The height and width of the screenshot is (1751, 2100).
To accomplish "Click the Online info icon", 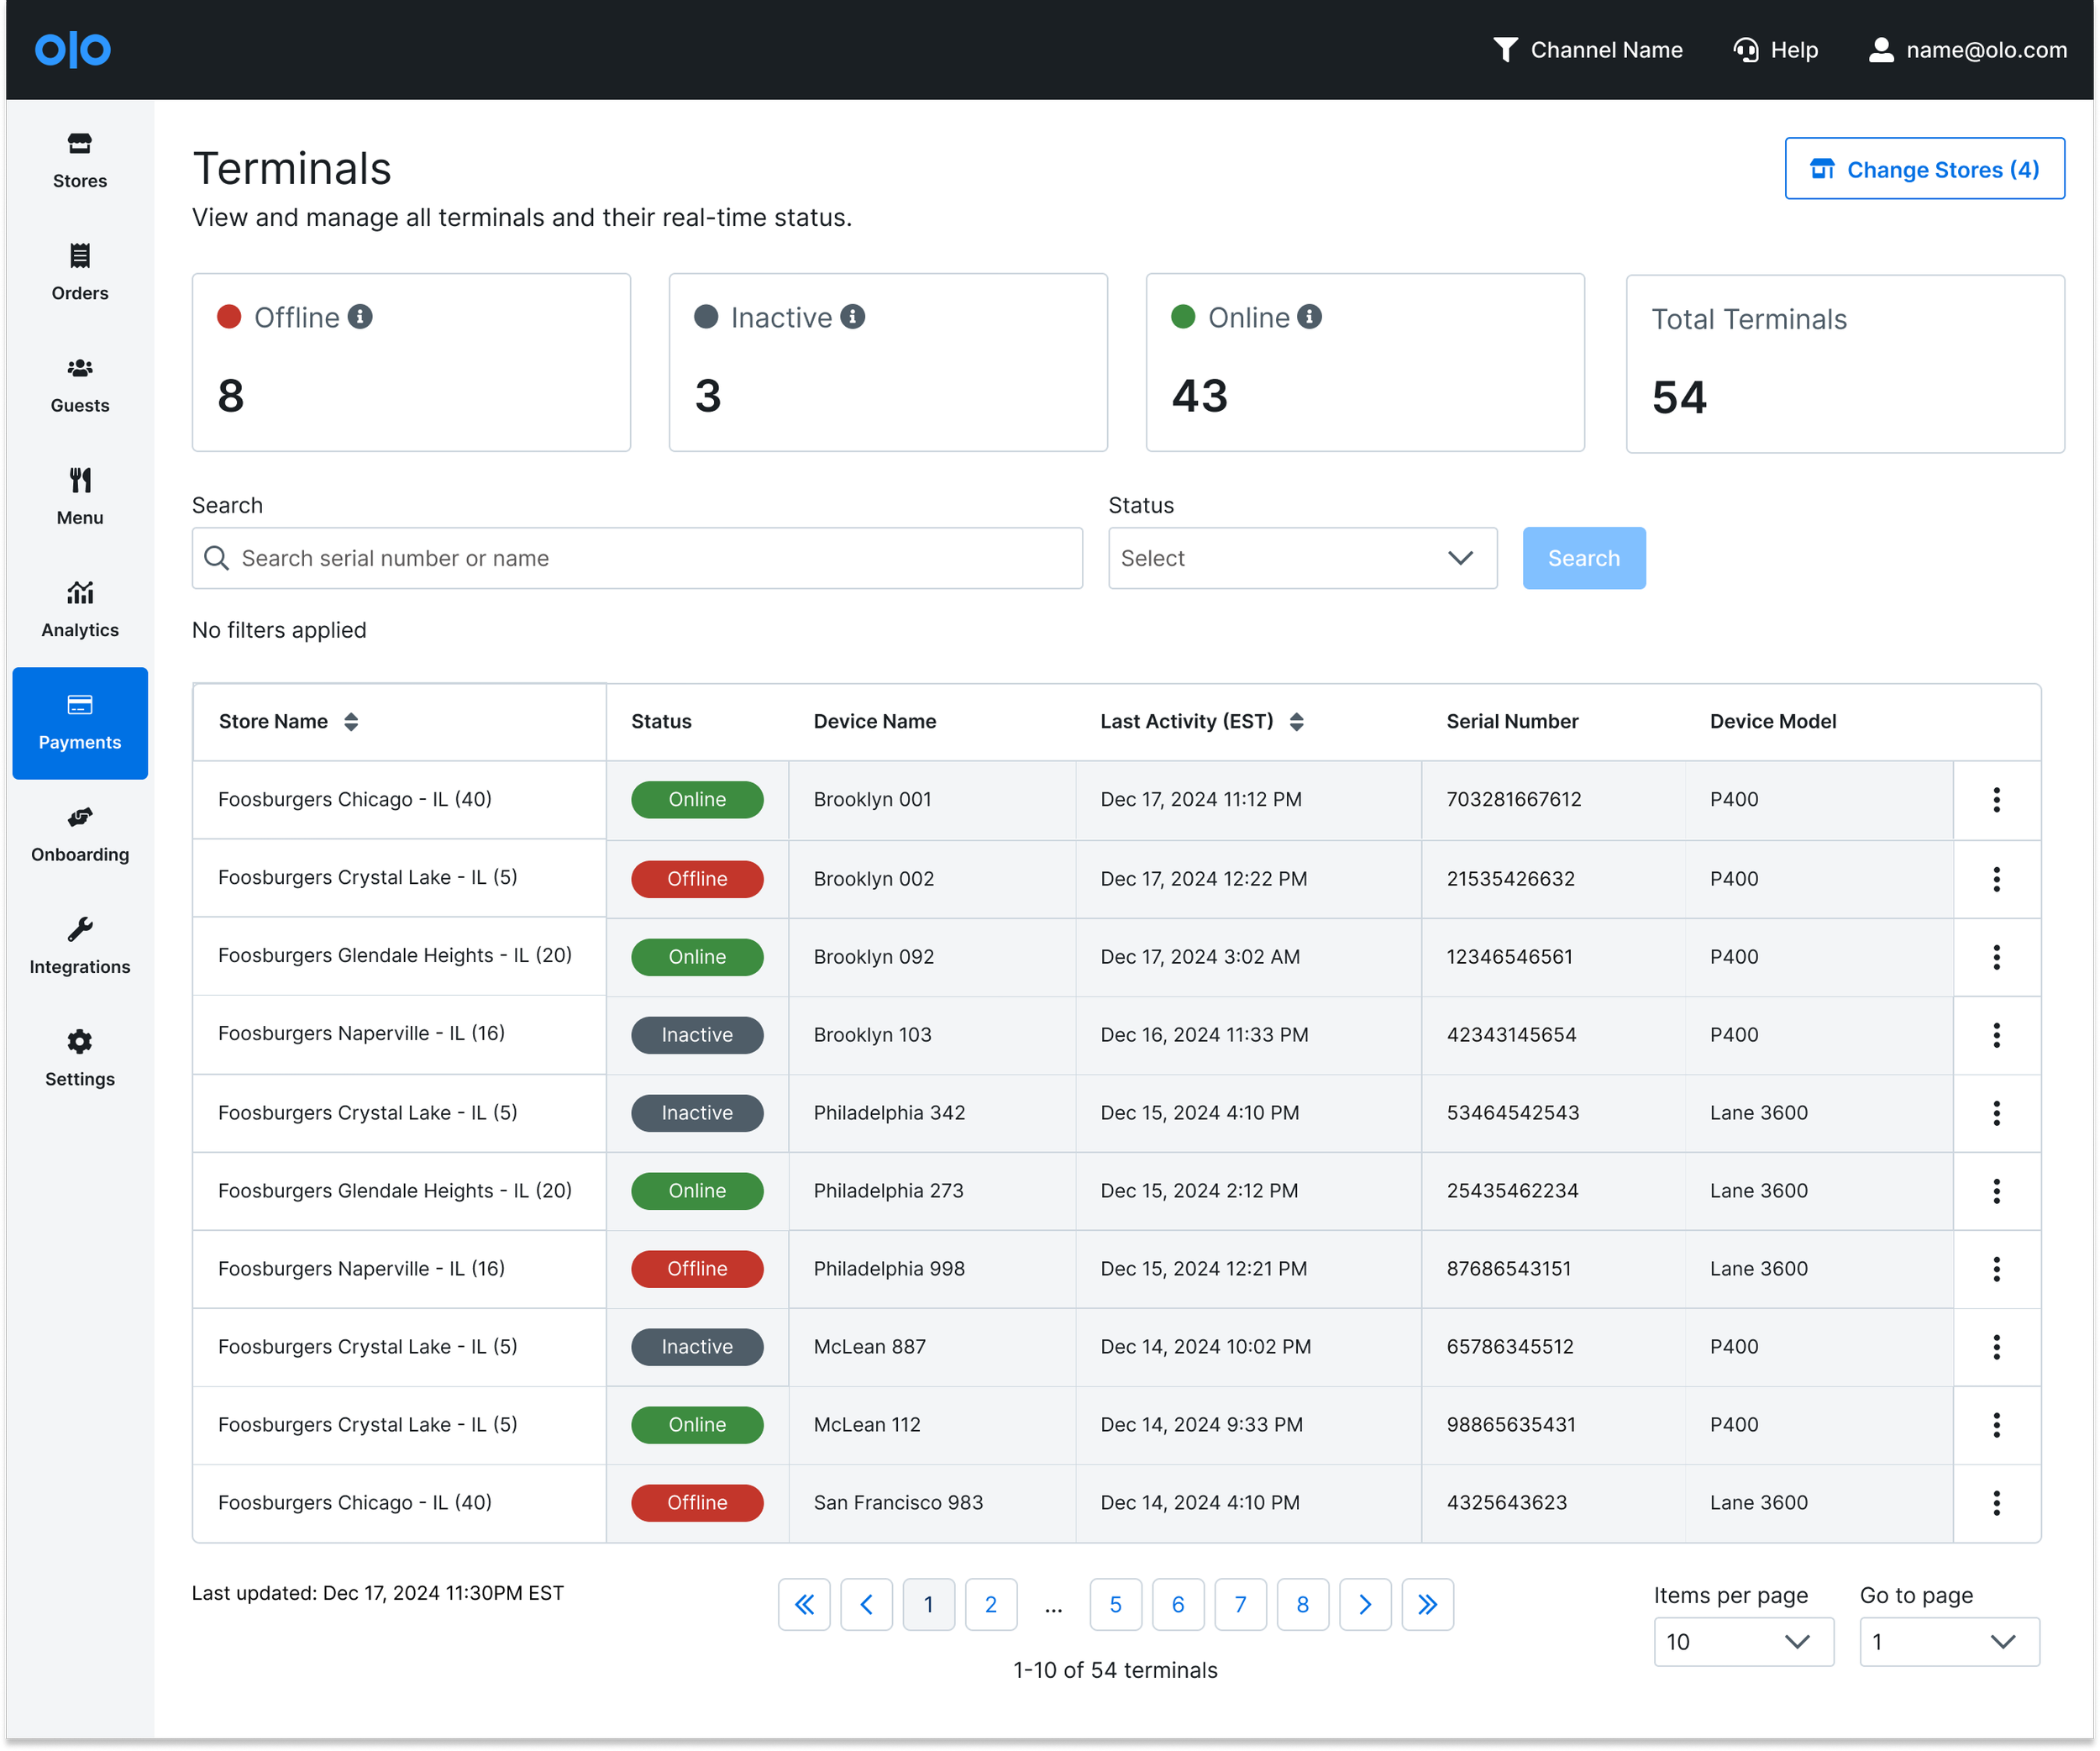I will (x=1309, y=317).
